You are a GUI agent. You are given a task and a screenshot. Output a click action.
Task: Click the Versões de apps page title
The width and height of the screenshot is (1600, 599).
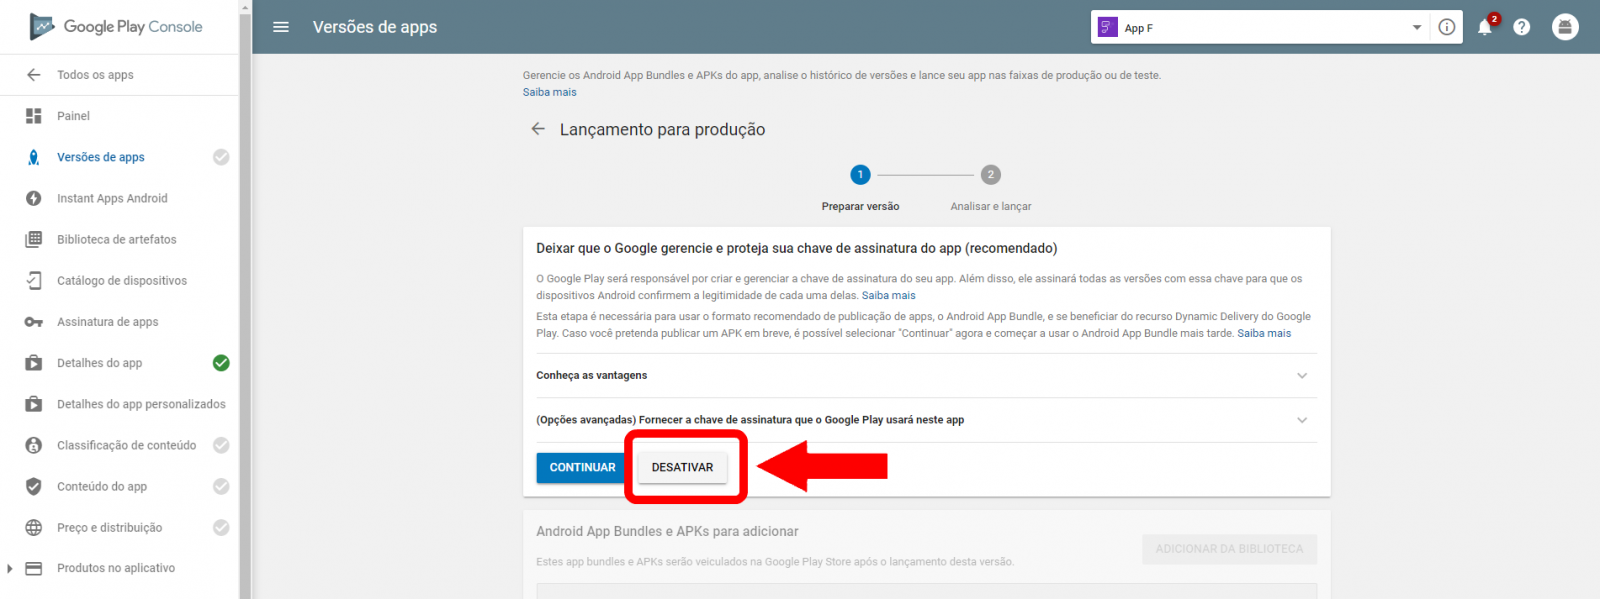[x=375, y=27]
